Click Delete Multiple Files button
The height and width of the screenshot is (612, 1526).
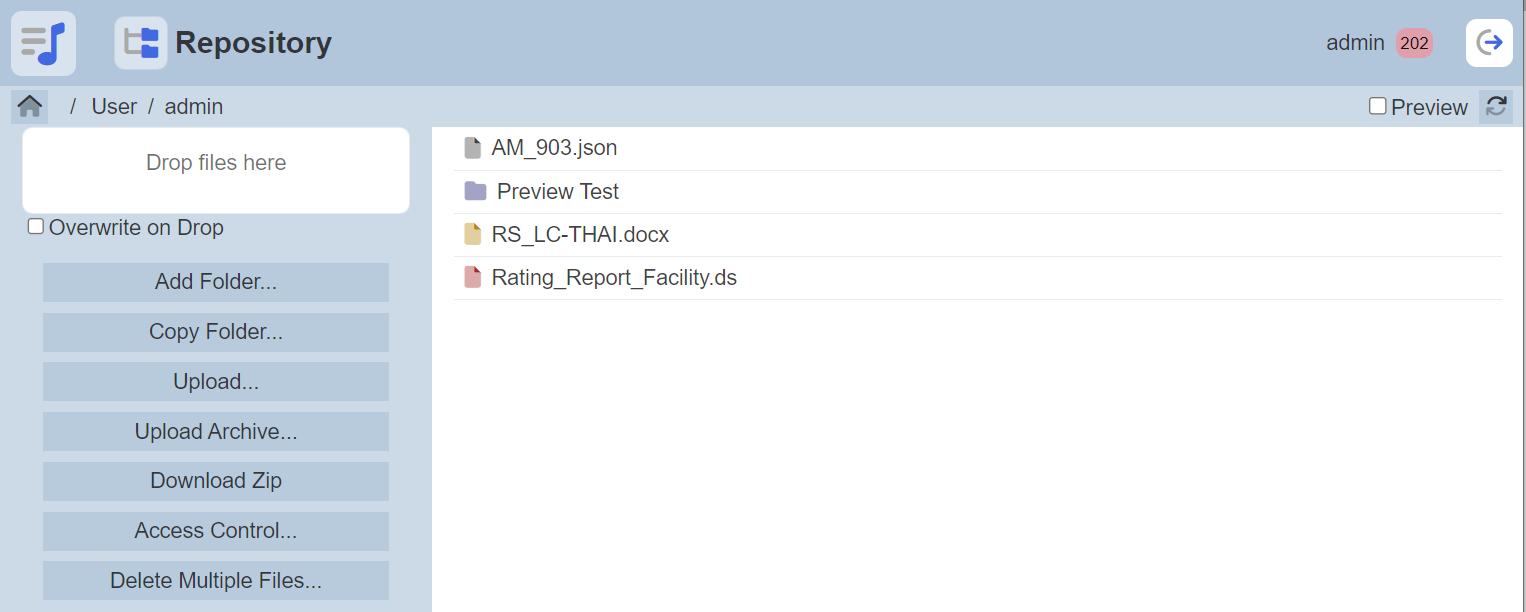tap(216, 581)
